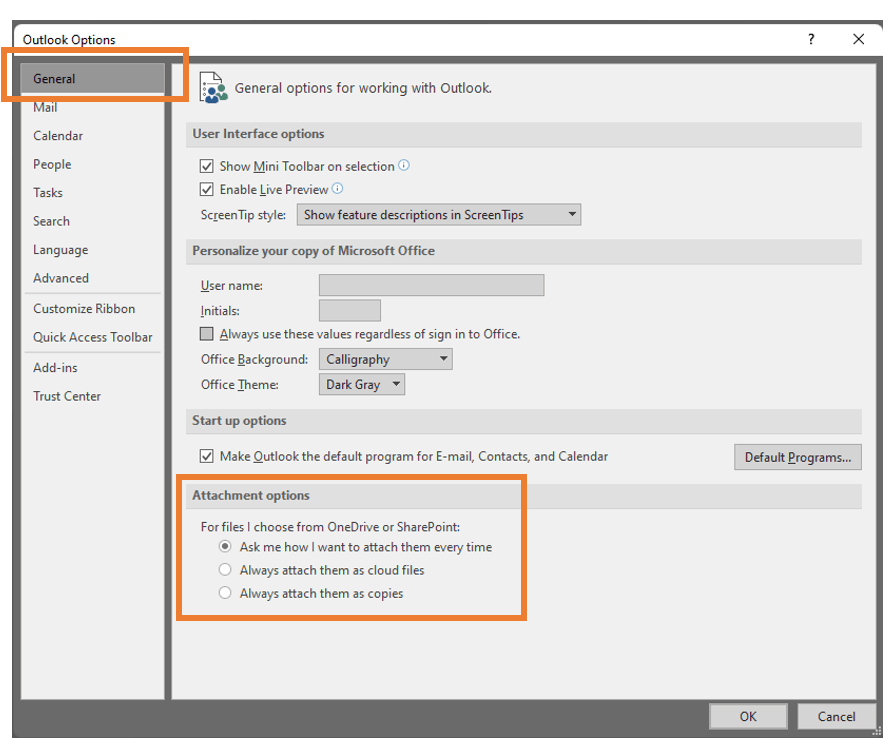Click the User name input field
This screenshot has width=891, height=741.
coord(431,285)
